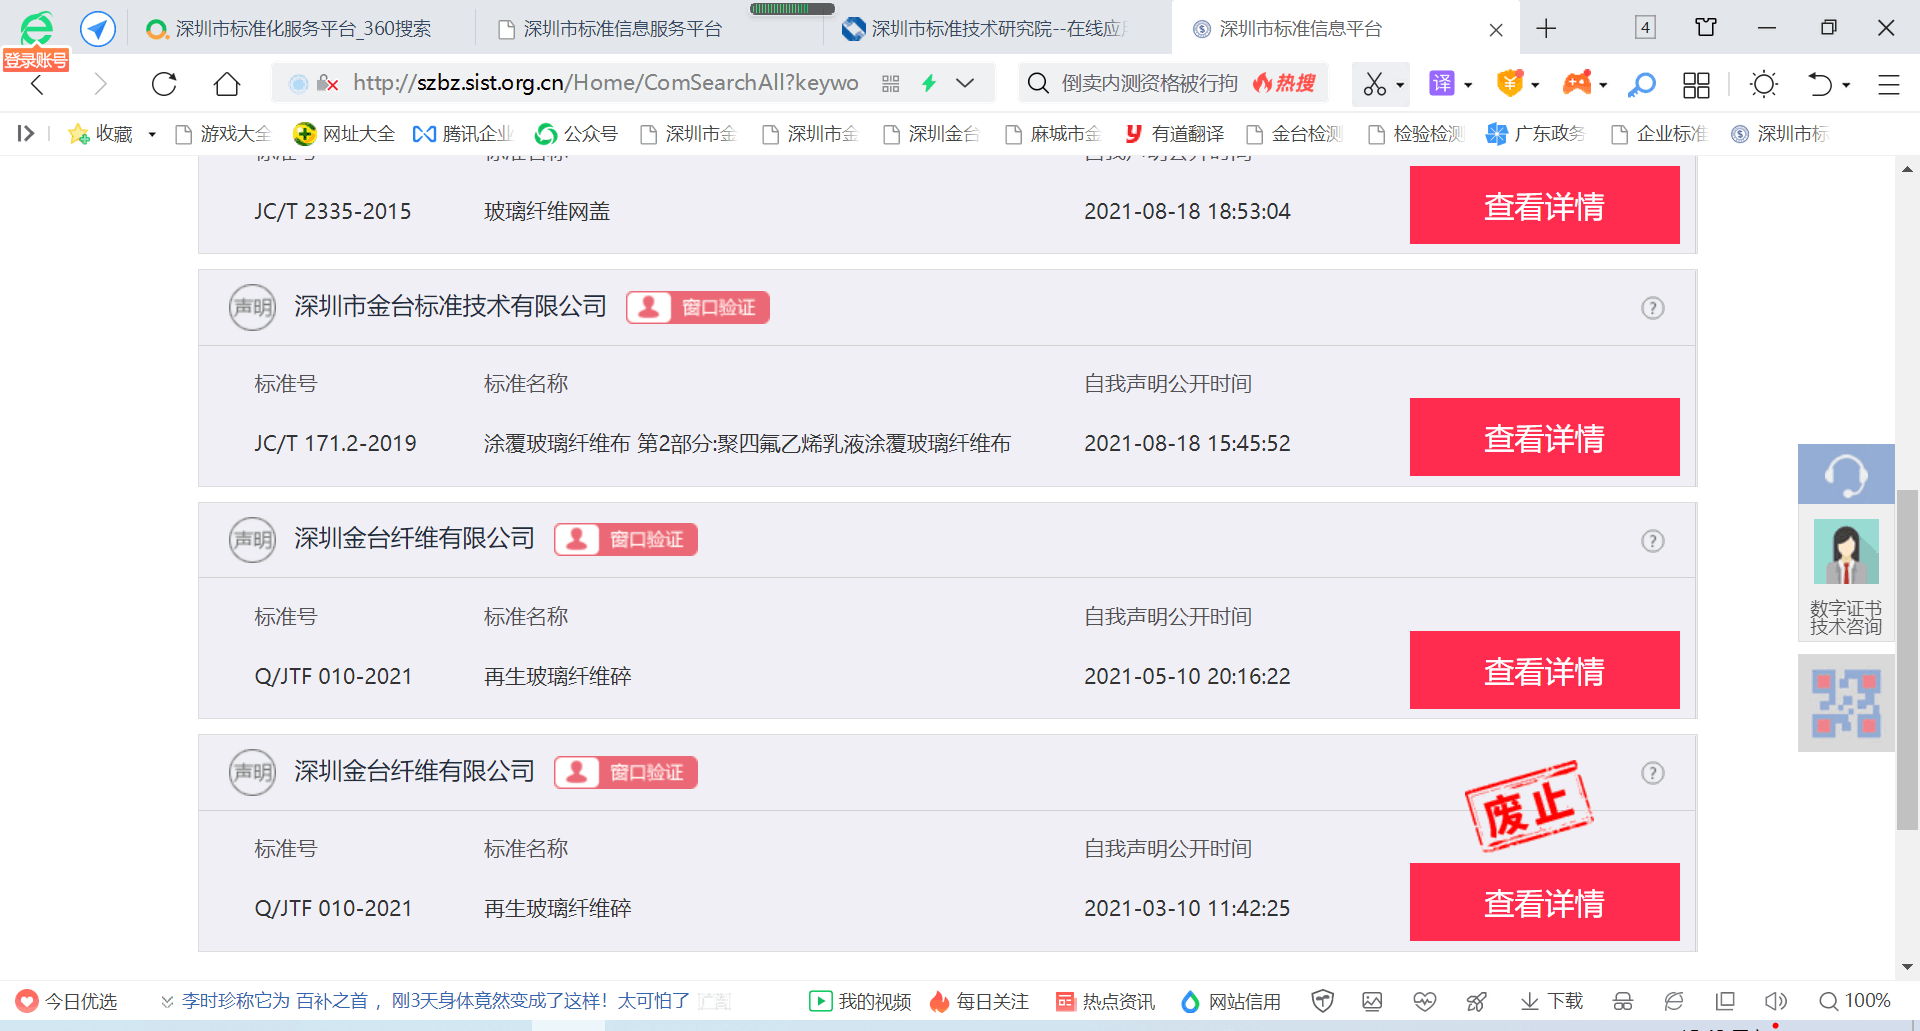
Task: Open 腾讯企业 bookmark
Action: pyautogui.click(x=463, y=134)
